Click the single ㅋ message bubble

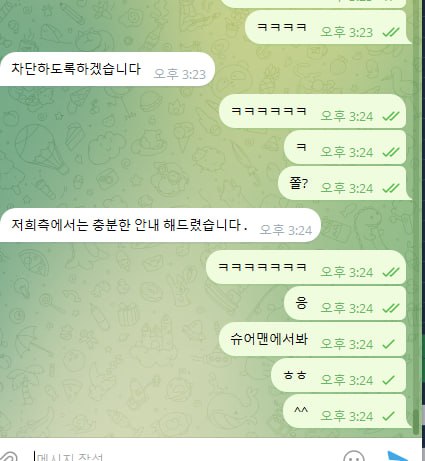345,147
